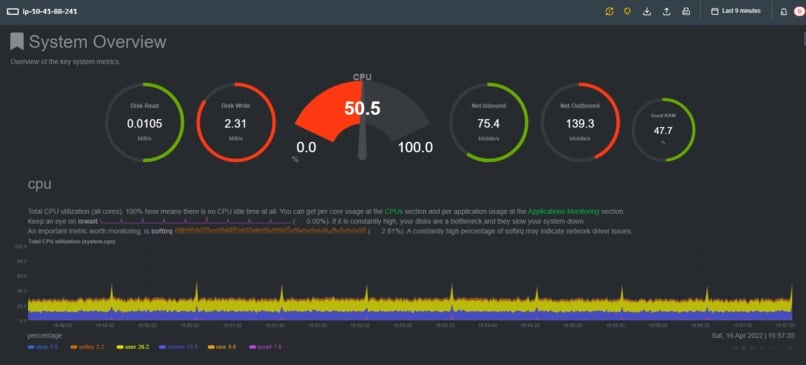The width and height of the screenshot is (806, 365).
Task: Click the bookmark icon beside System Overview
Action: click(x=17, y=42)
